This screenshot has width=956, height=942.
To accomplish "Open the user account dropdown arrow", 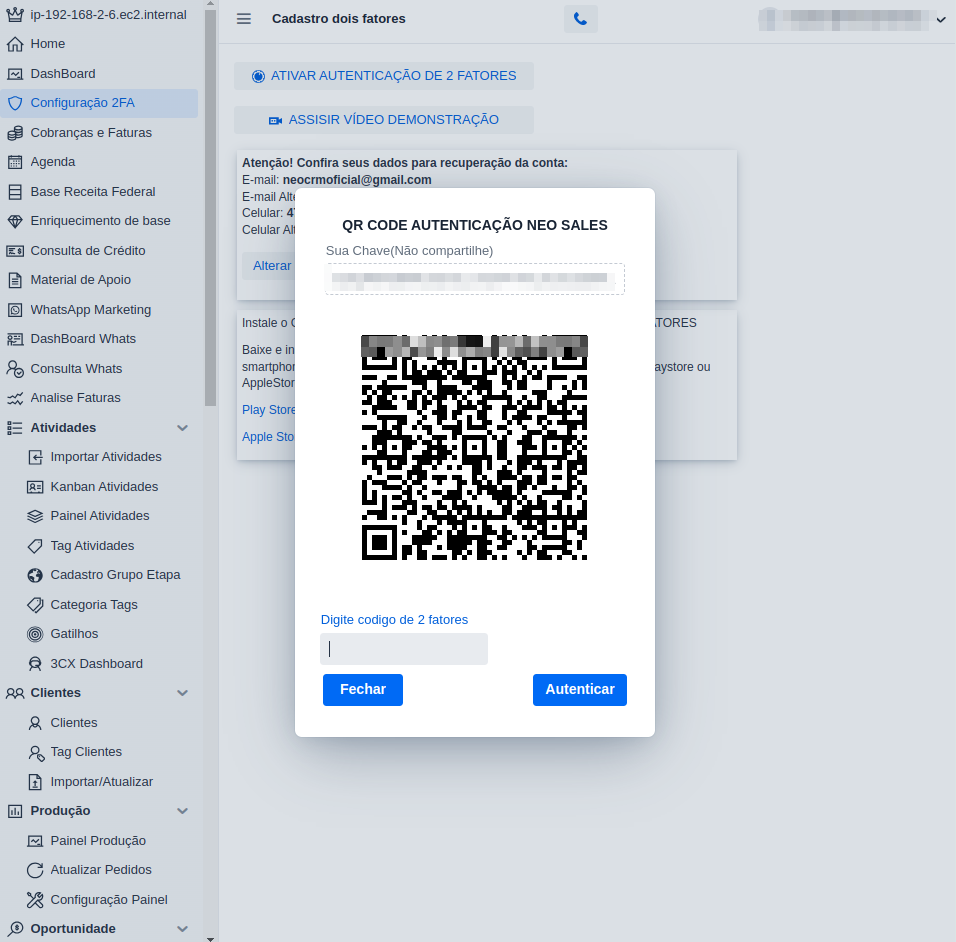I will tap(941, 20).
